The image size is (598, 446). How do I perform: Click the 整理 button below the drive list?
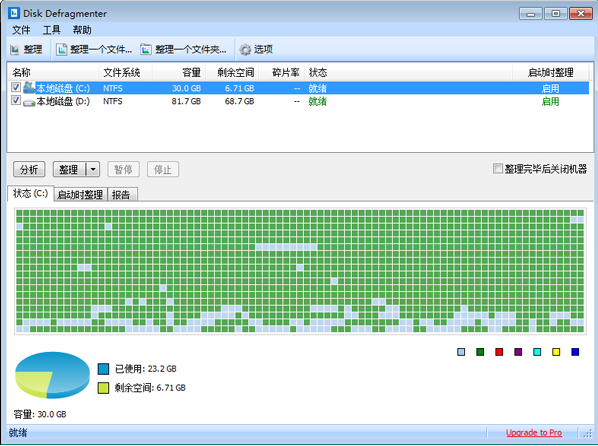(x=69, y=169)
